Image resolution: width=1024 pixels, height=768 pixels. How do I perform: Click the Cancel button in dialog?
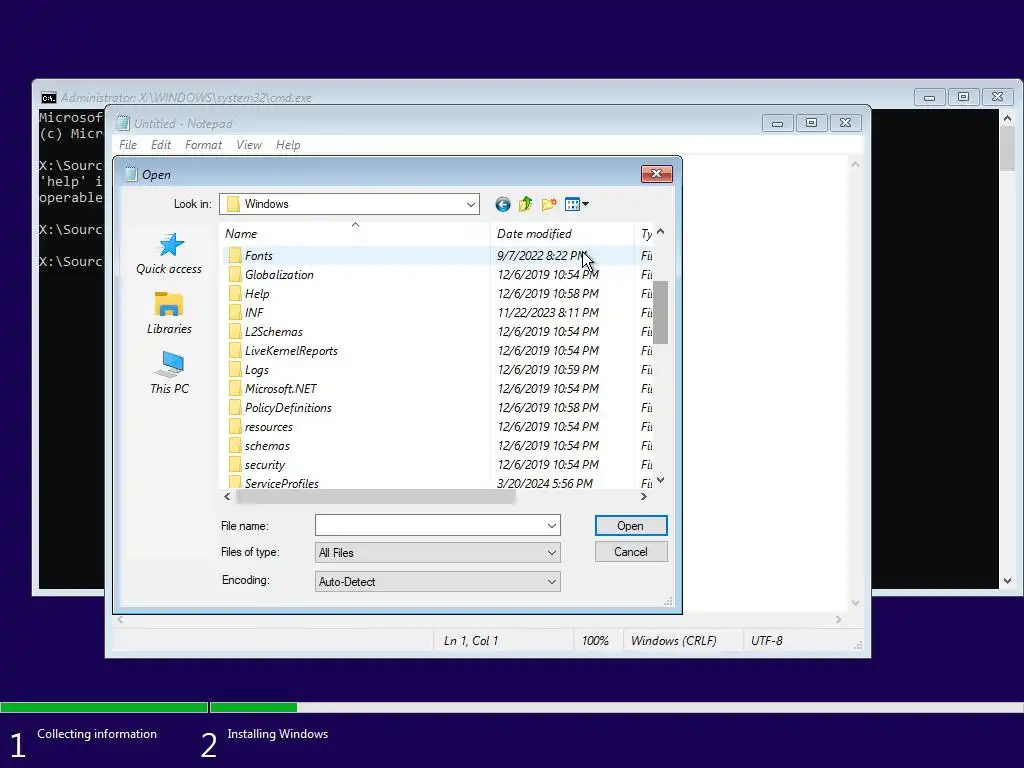click(631, 552)
